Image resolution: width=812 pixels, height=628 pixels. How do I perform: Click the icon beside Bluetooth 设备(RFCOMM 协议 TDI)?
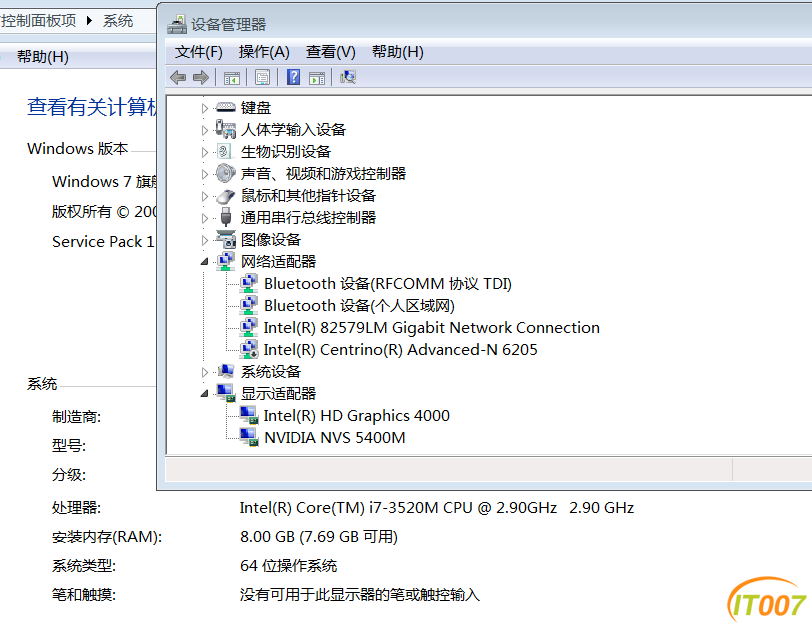click(x=249, y=283)
